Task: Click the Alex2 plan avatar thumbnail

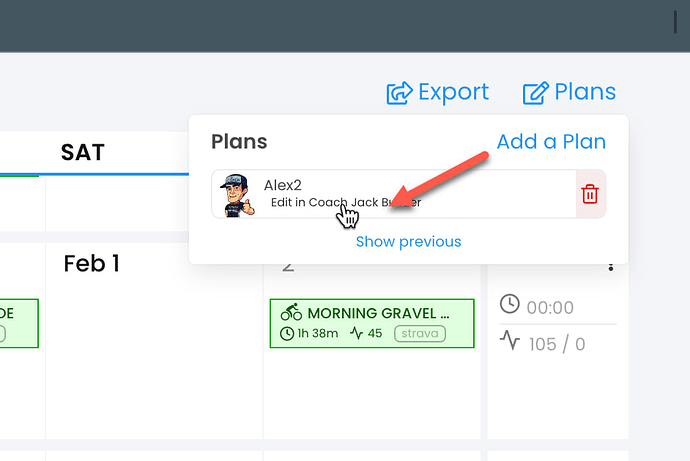Action: (238, 194)
